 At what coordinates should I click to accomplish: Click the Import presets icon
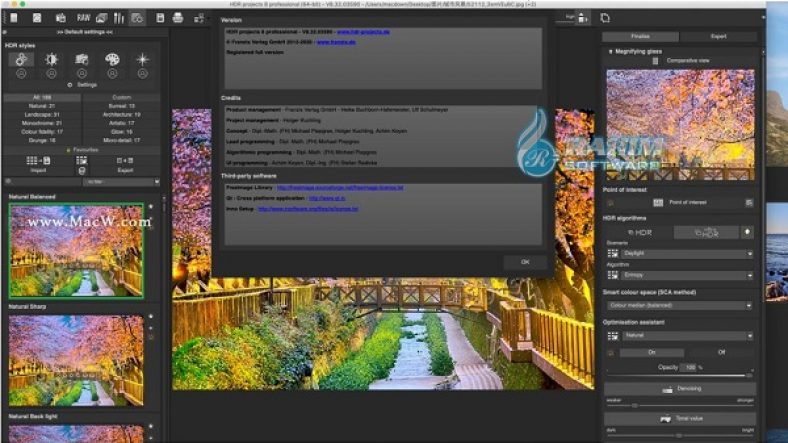(x=38, y=161)
